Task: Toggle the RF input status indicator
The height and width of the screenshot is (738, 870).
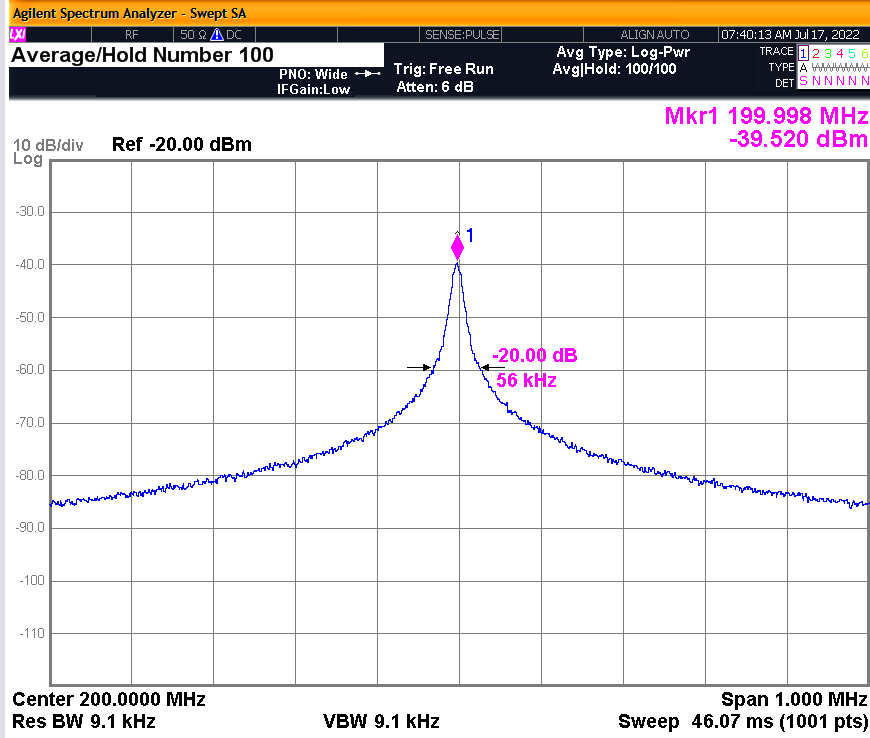Action: 130,34
